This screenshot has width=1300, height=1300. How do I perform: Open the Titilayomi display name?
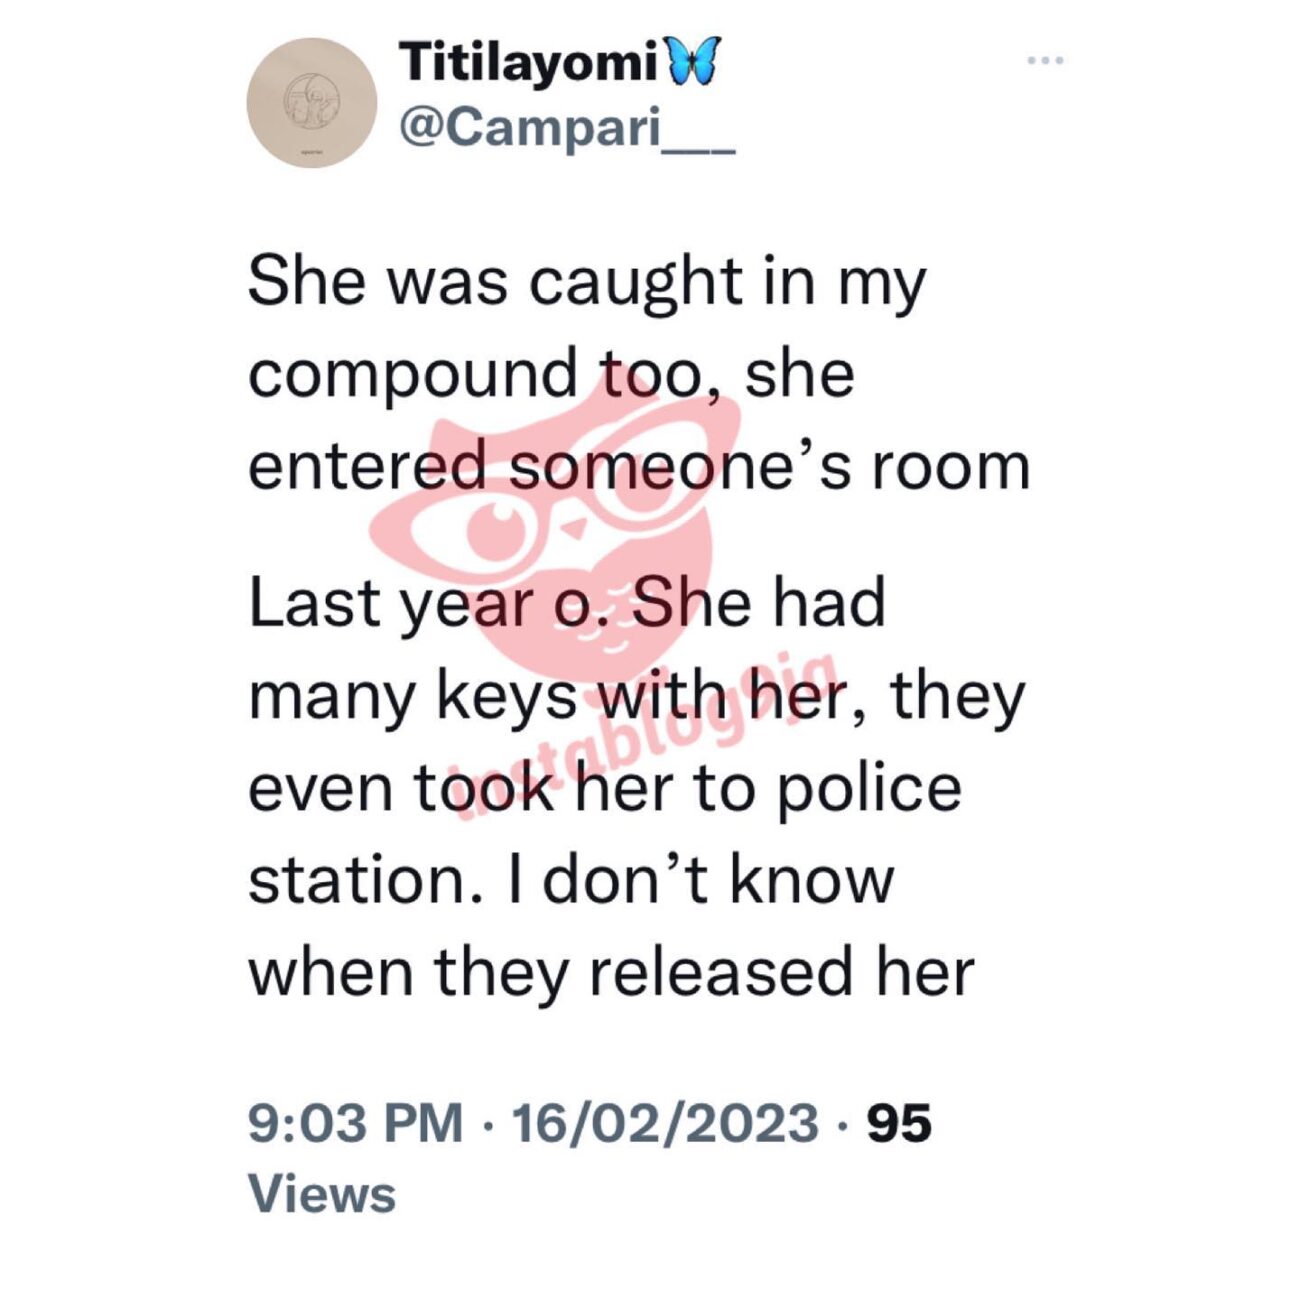click(x=528, y=62)
